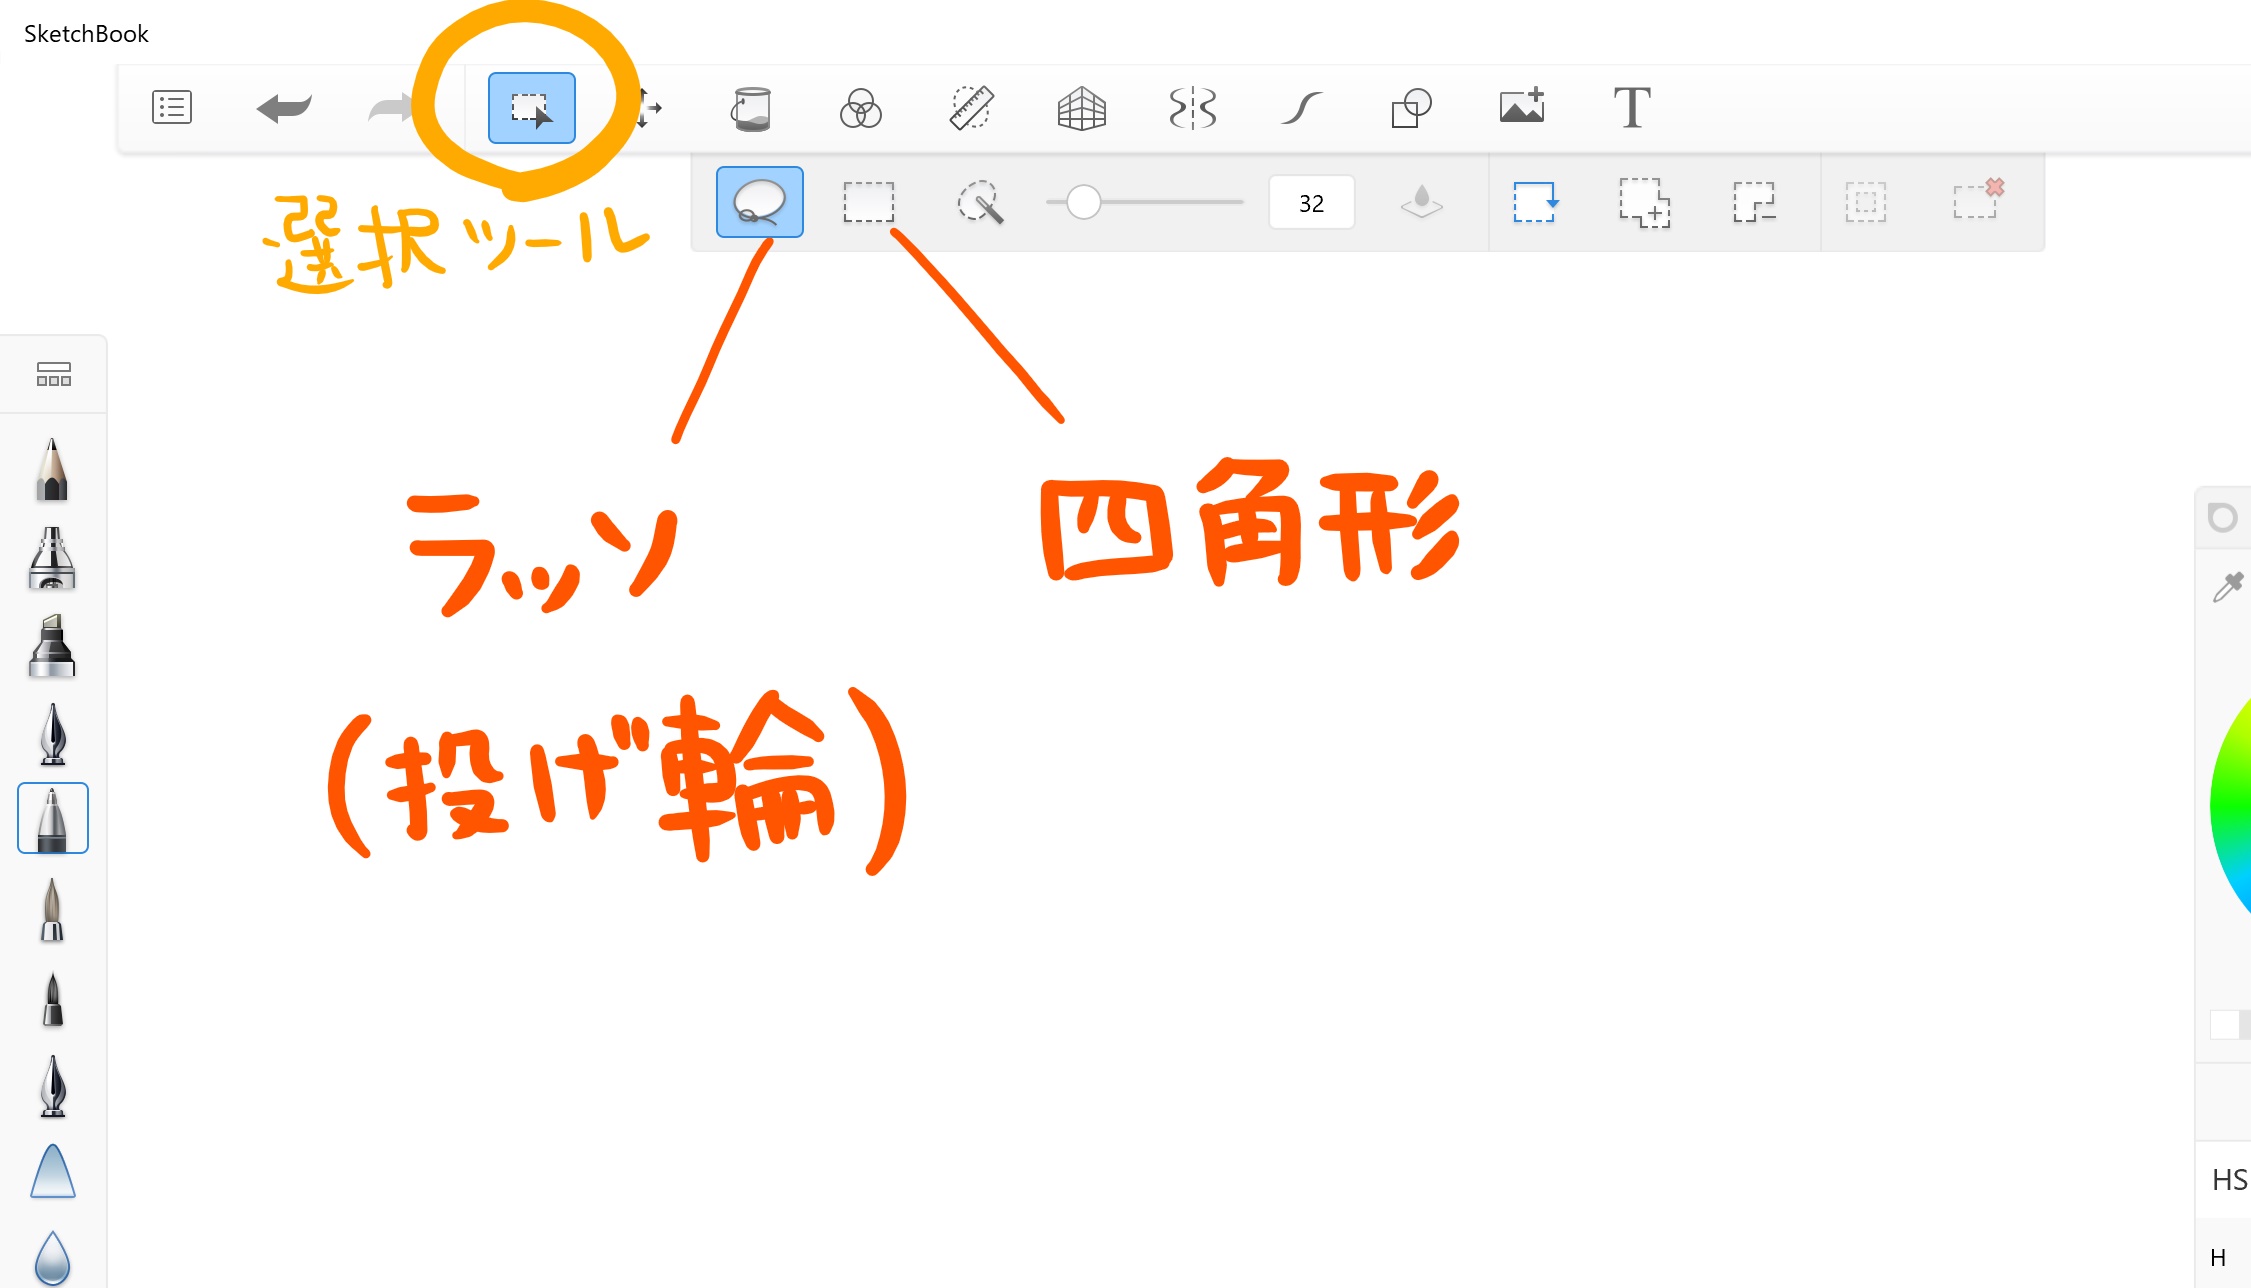Open the Brush Library grid icon

[54, 374]
